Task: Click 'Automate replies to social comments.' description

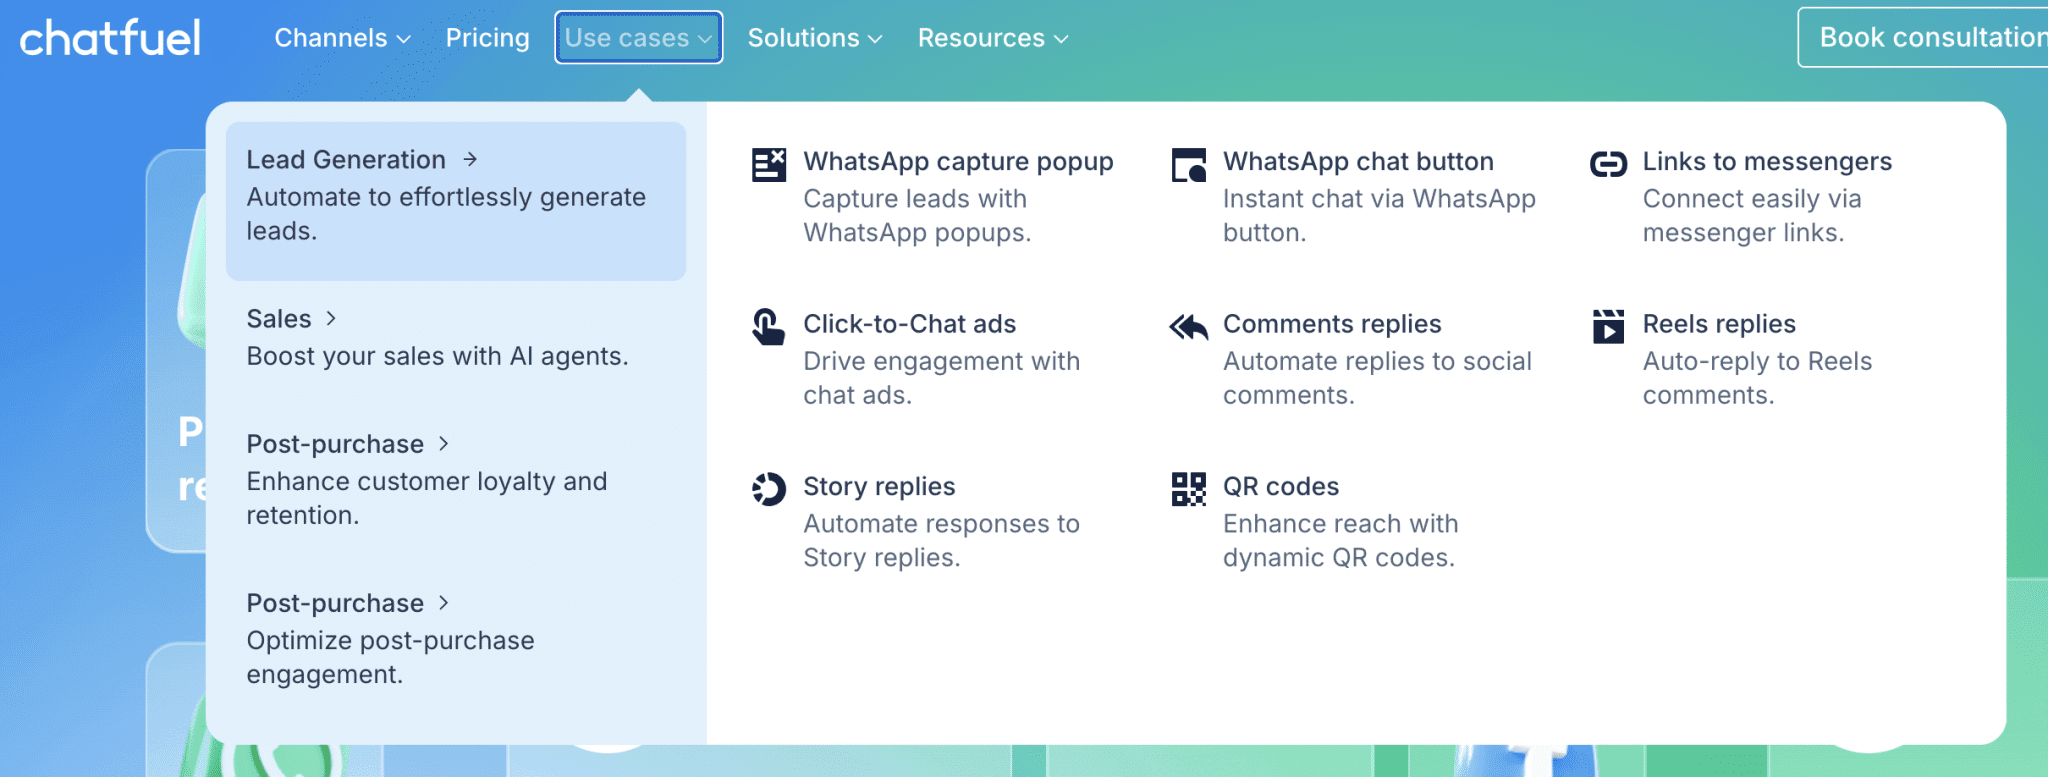Action: 1377,378
